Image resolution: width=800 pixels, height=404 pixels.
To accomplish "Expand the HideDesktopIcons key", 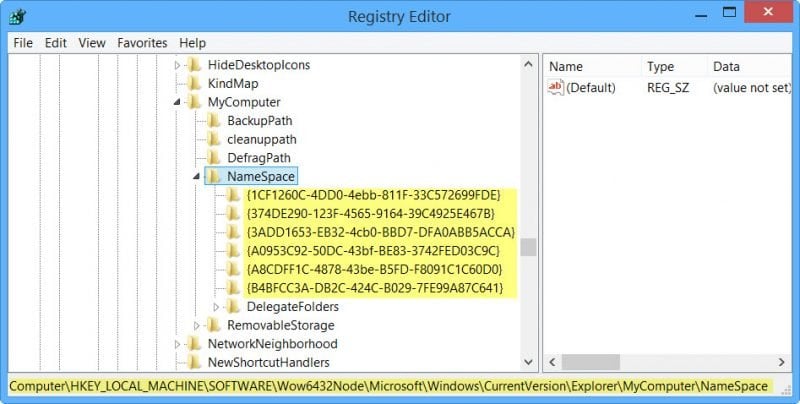I will (177, 65).
